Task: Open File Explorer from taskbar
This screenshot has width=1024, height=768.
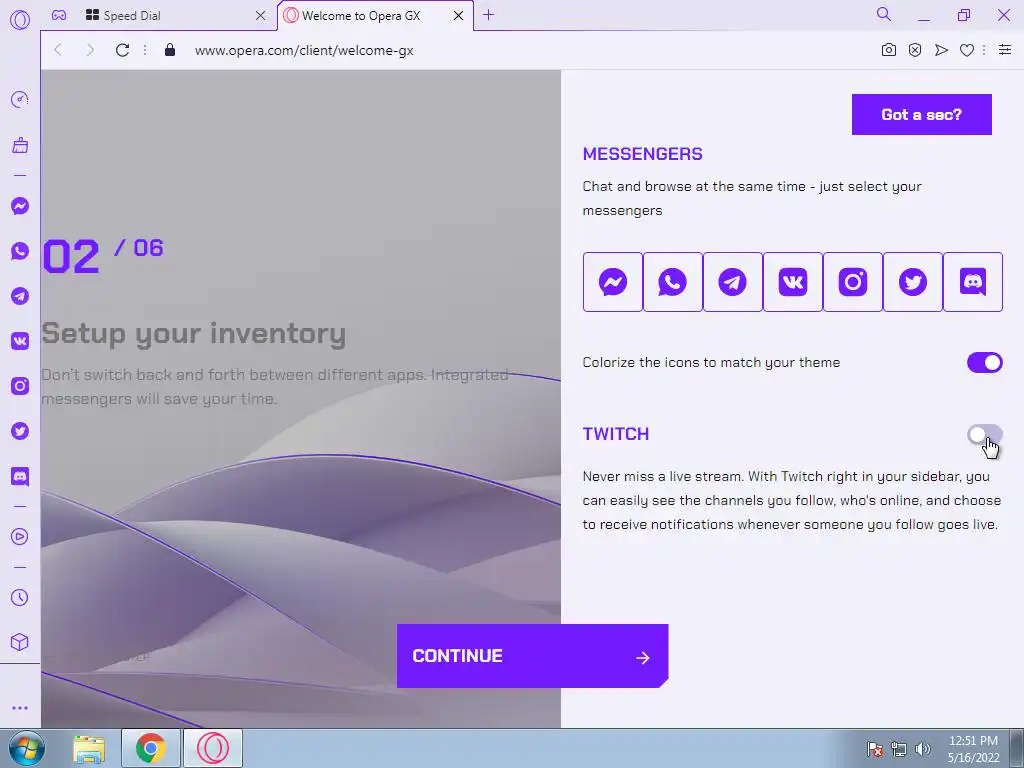Action: 89,749
